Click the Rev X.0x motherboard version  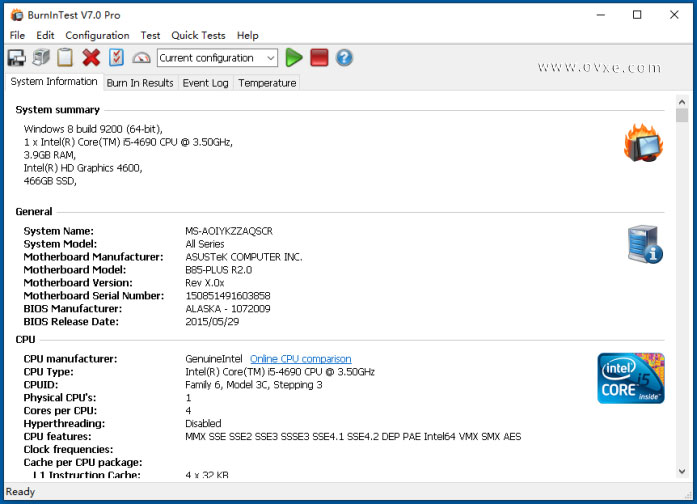pos(205,283)
